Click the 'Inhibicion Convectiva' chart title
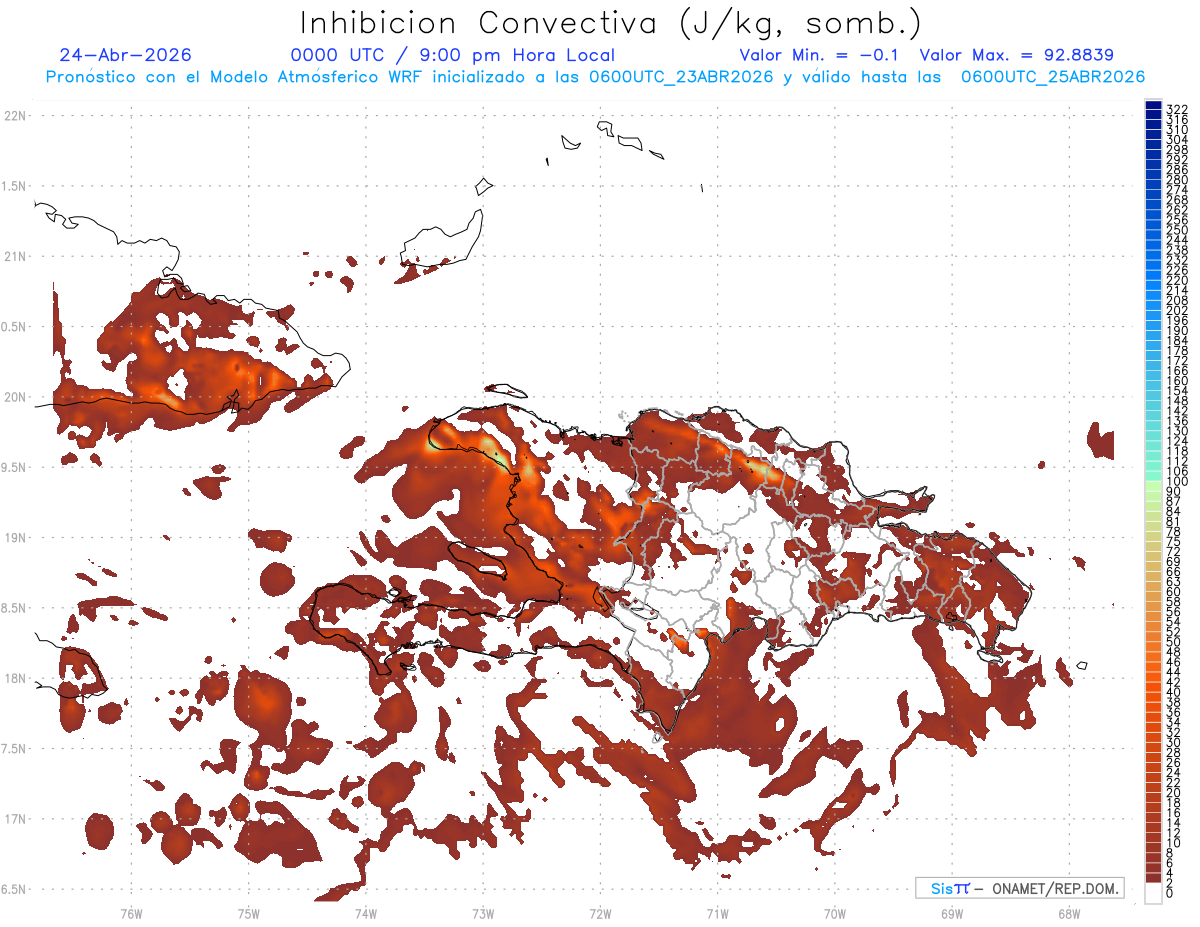 pyautogui.click(x=610, y=23)
